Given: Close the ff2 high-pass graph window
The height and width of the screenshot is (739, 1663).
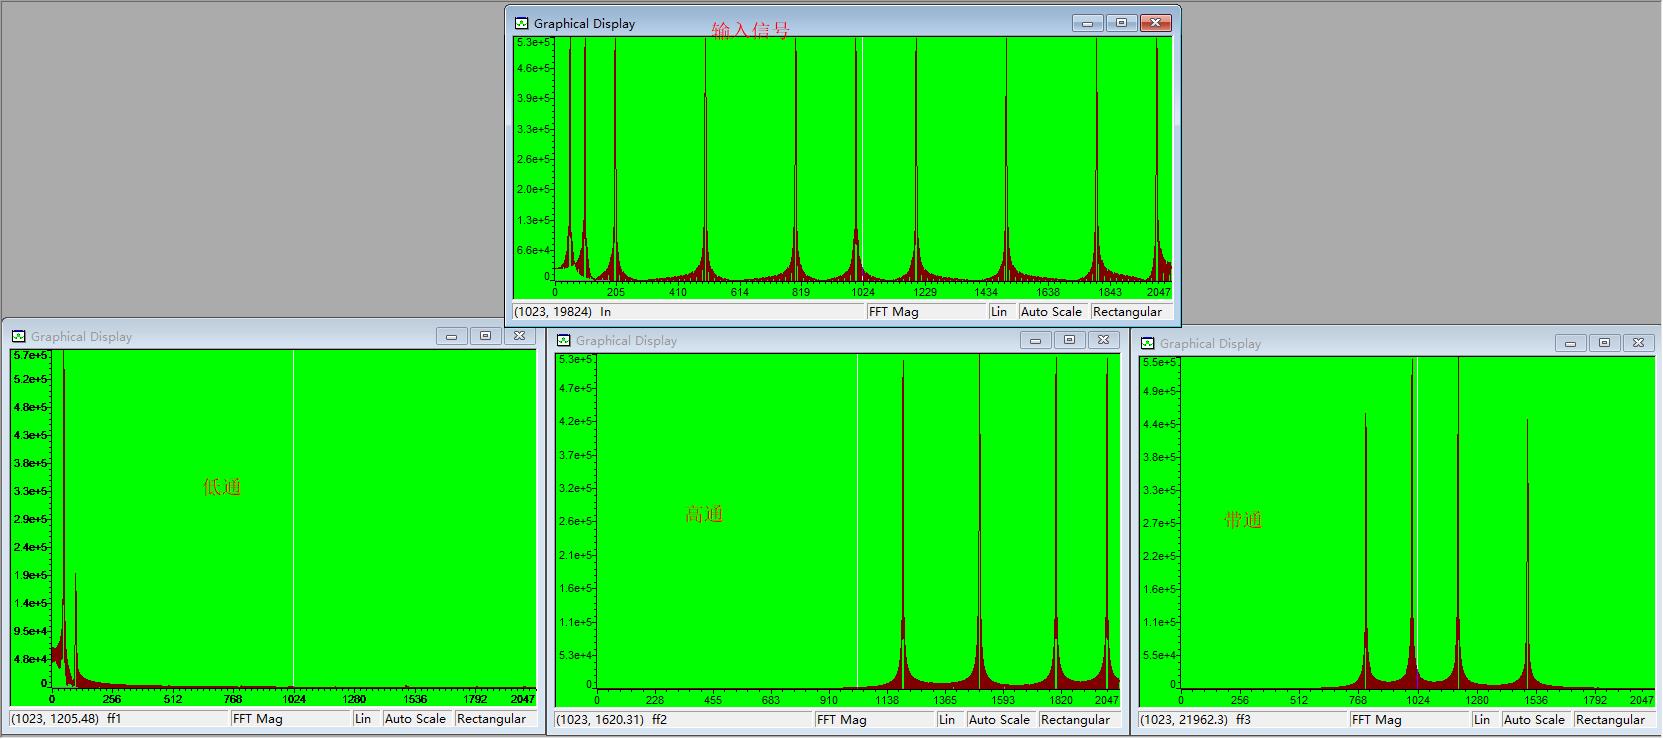Looking at the screenshot, I should coord(1103,340).
